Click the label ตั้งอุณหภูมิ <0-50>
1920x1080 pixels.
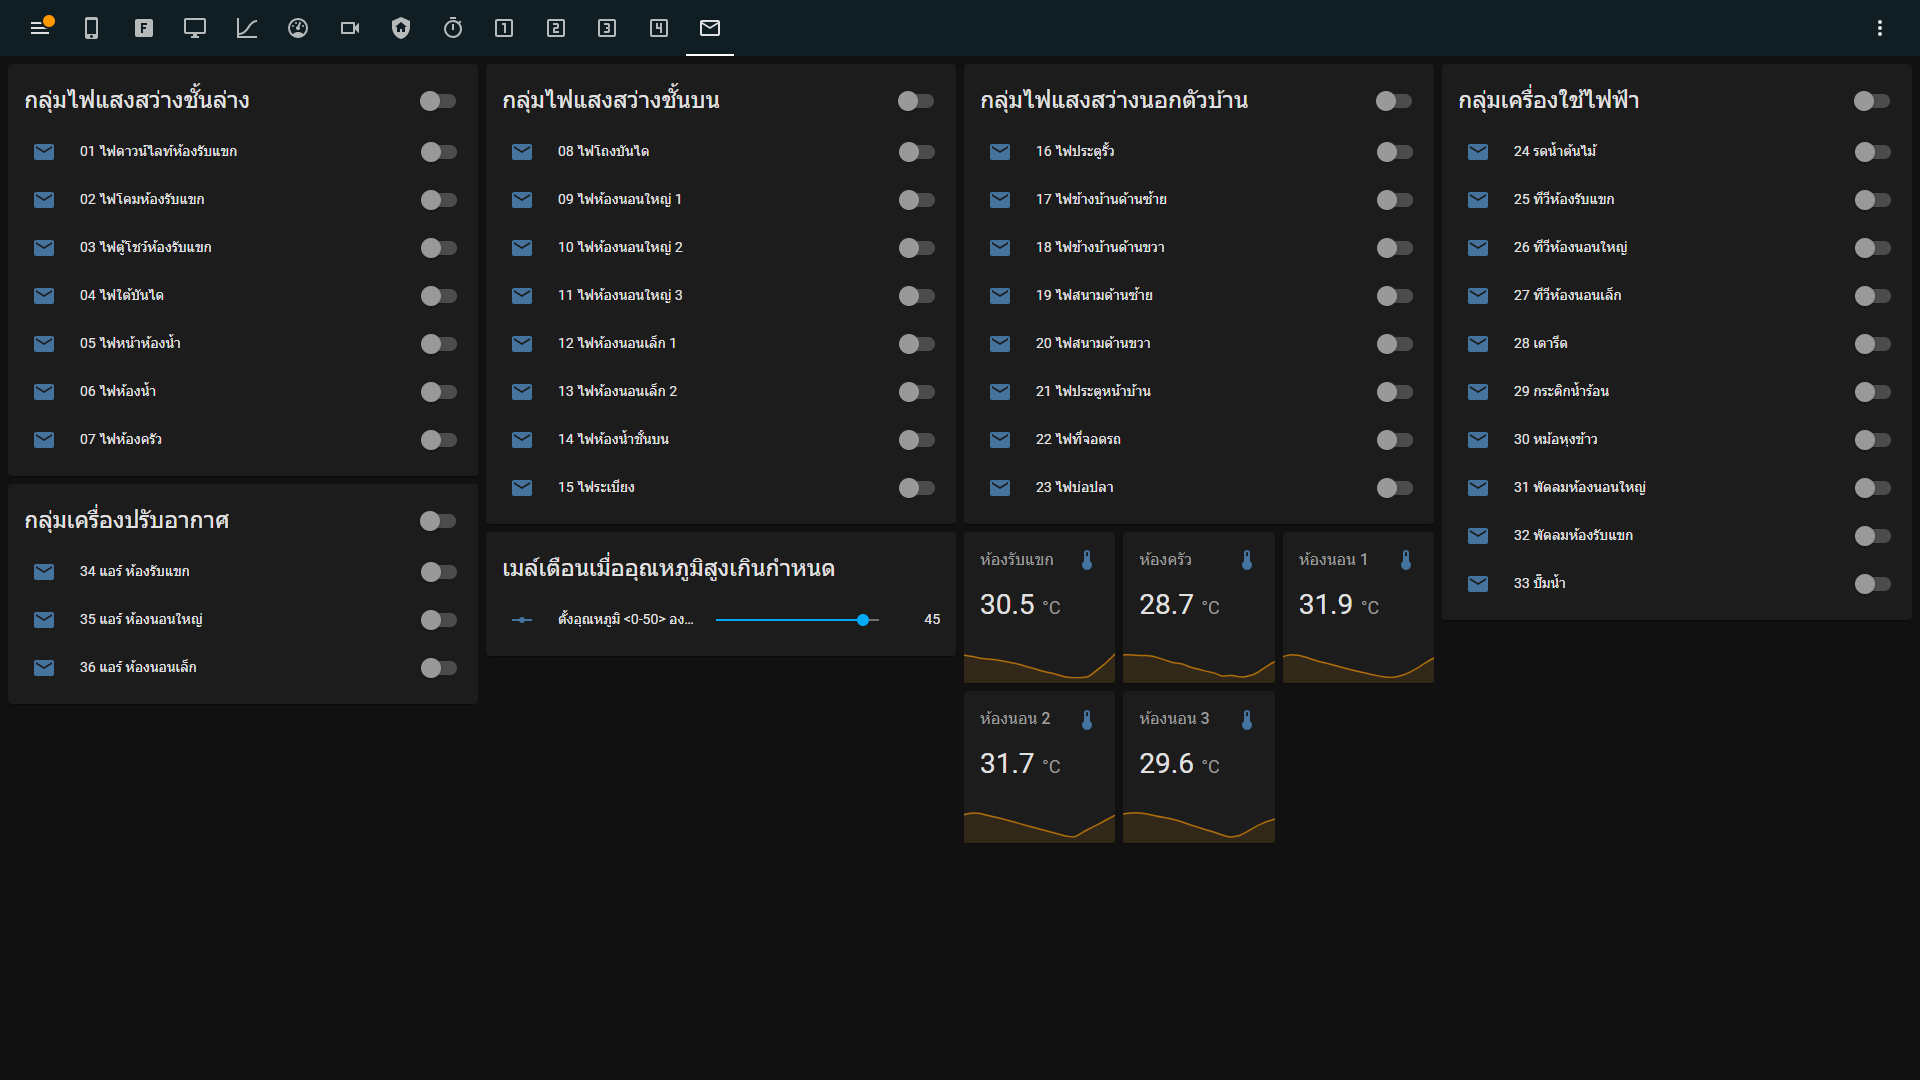coord(626,620)
